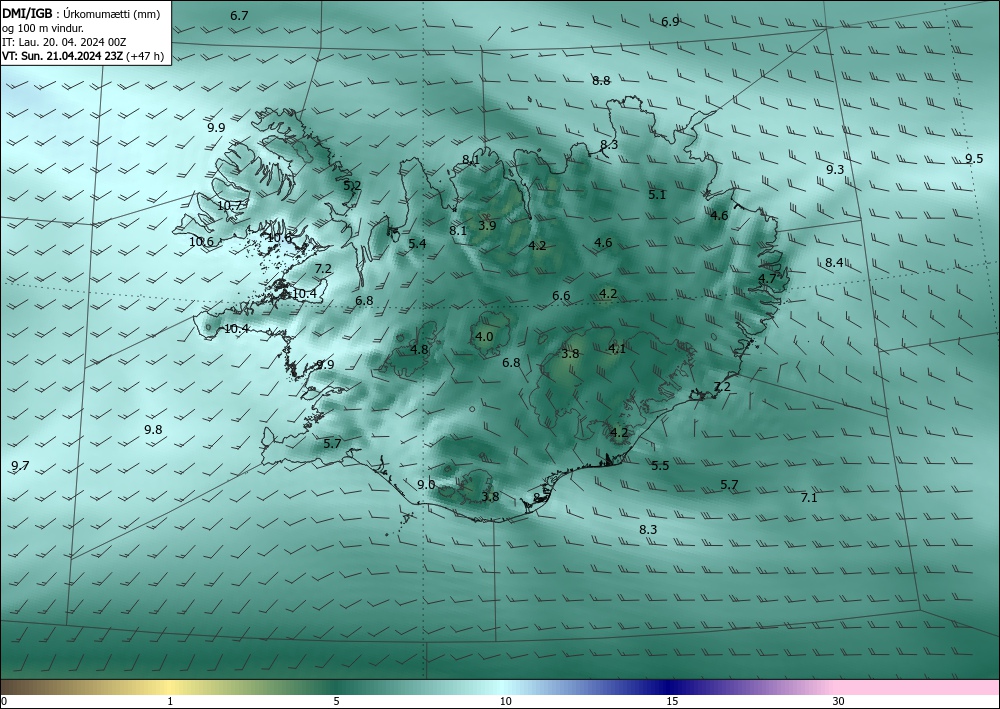1000x709 pixels.
Task: Click the 4.8 value on the map
Action: (x=419, y=349)
